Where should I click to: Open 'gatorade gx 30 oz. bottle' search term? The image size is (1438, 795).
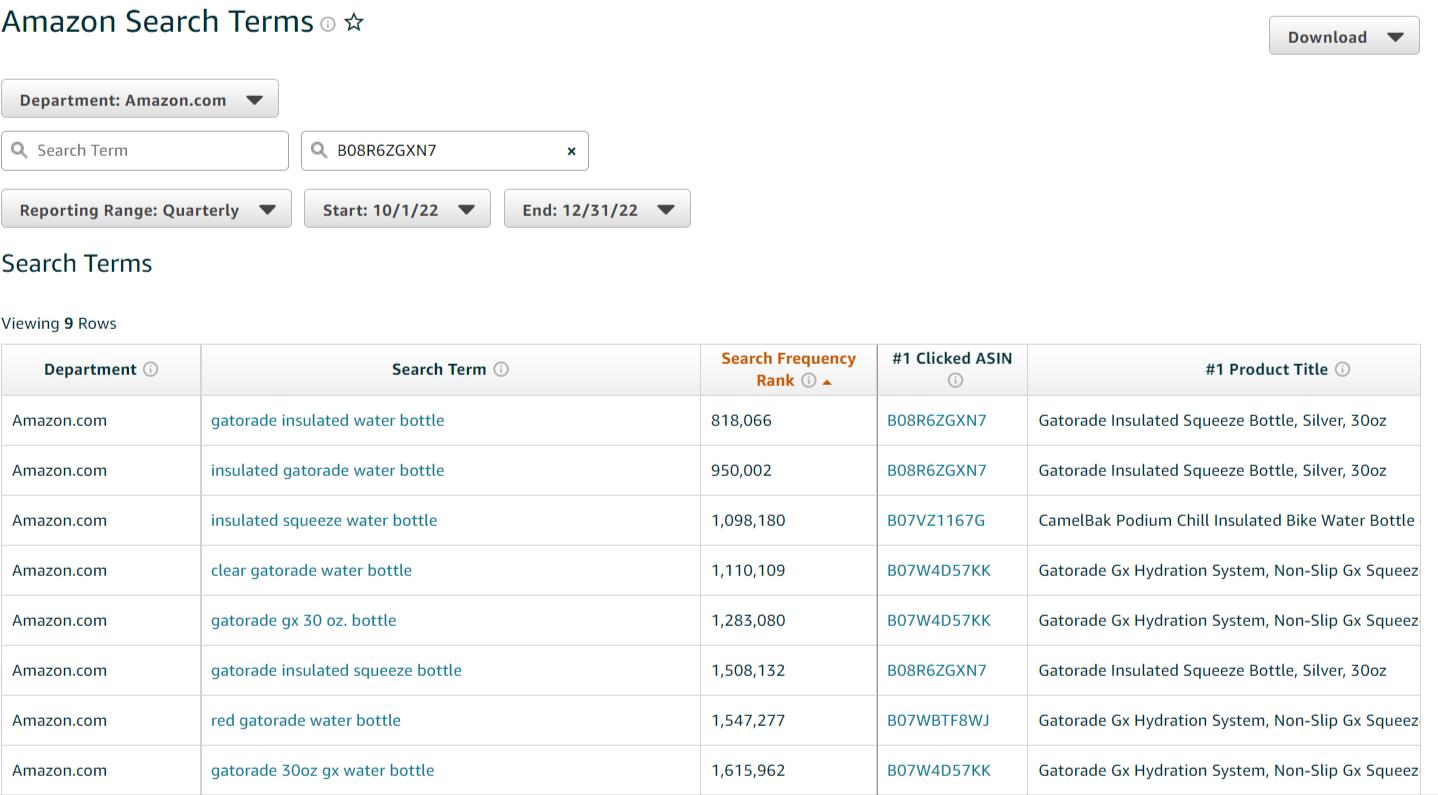(303, 620)
